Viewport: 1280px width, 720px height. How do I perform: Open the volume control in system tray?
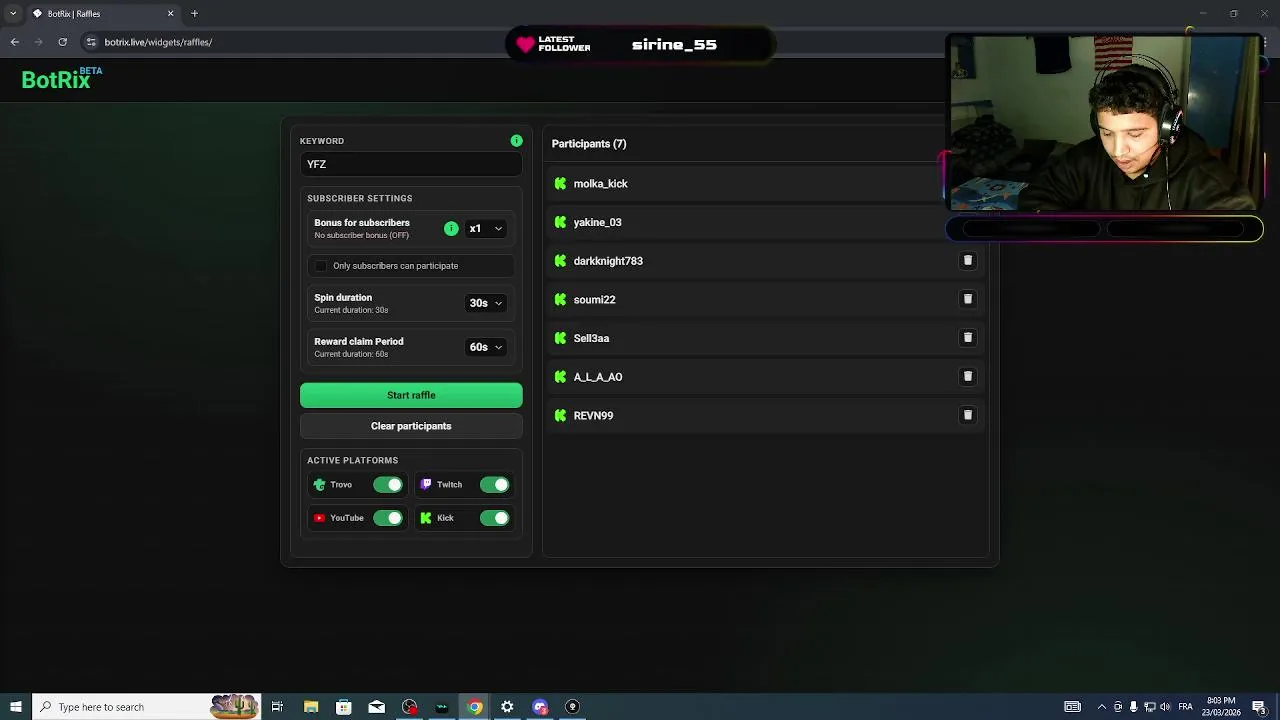(1165, 707)
